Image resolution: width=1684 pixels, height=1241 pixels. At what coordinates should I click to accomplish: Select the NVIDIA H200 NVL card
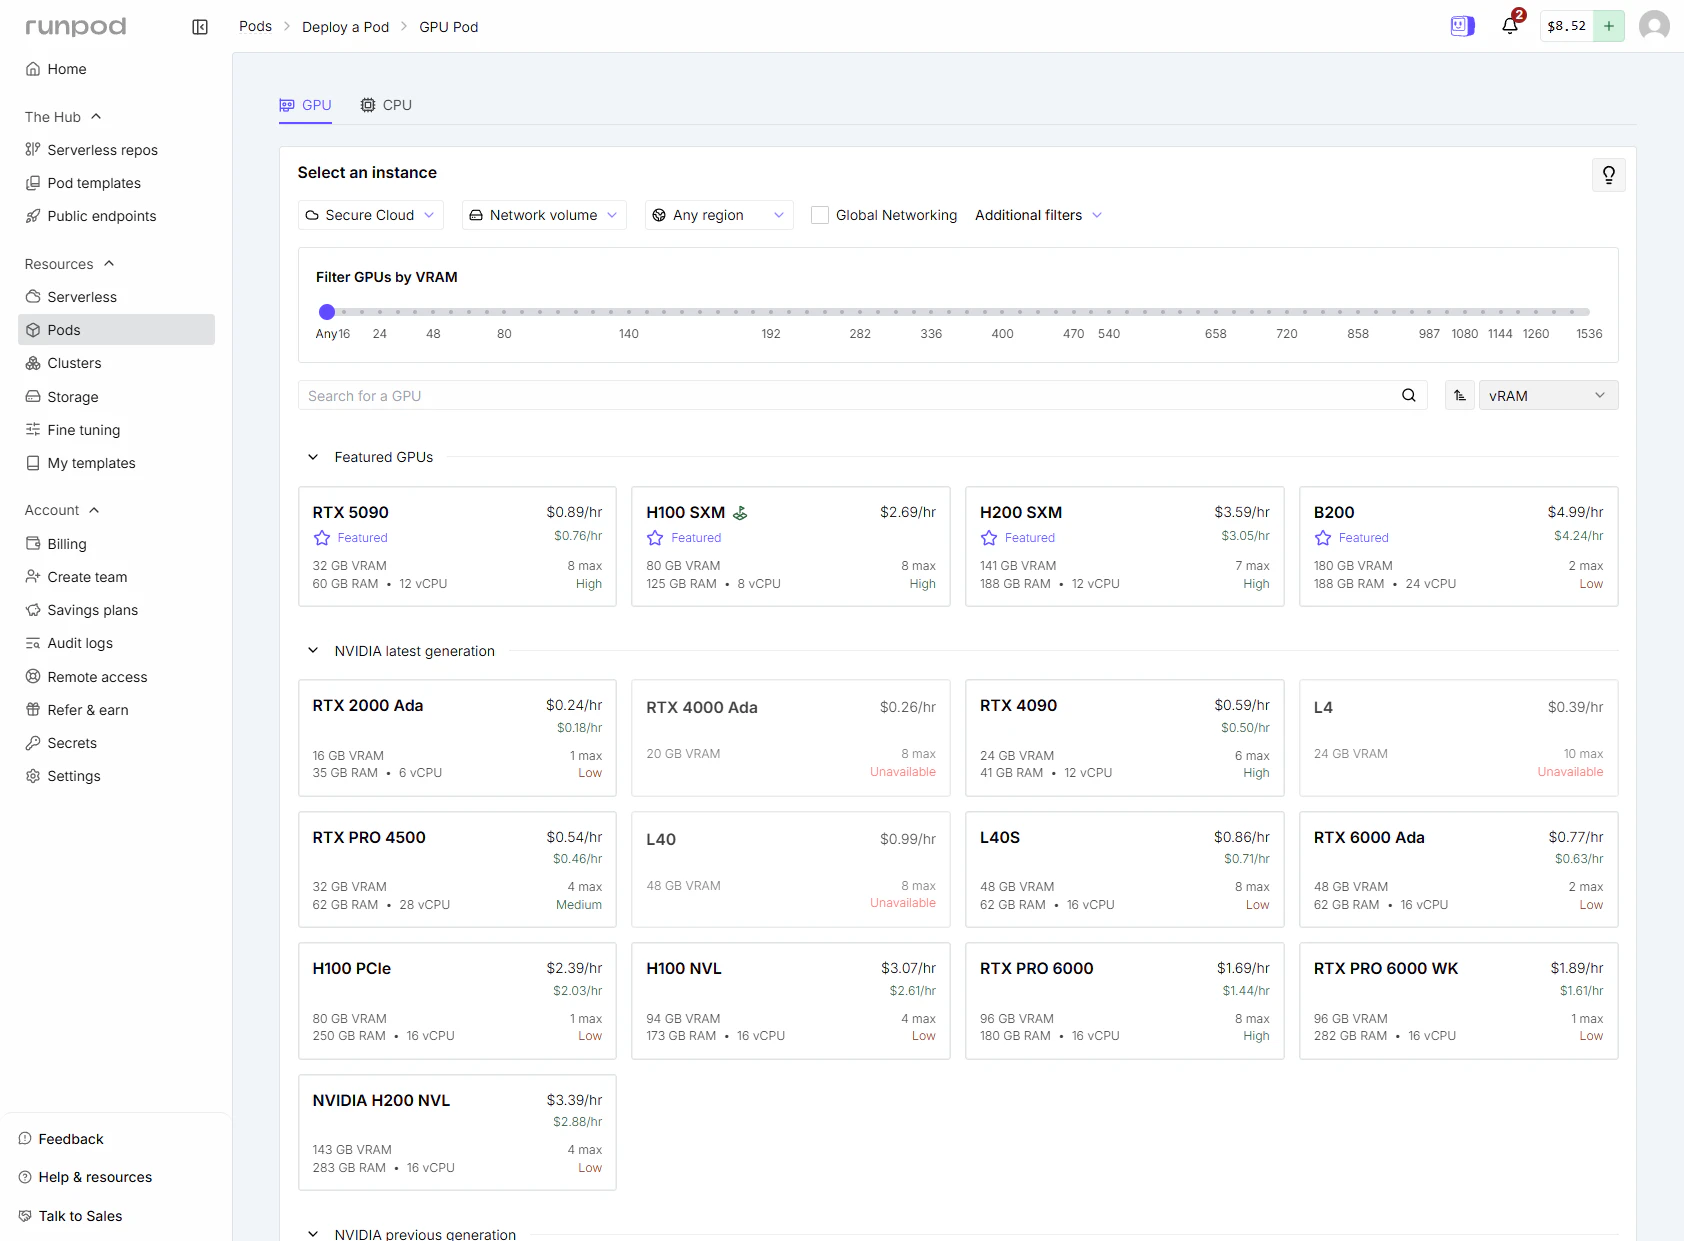457,1133
